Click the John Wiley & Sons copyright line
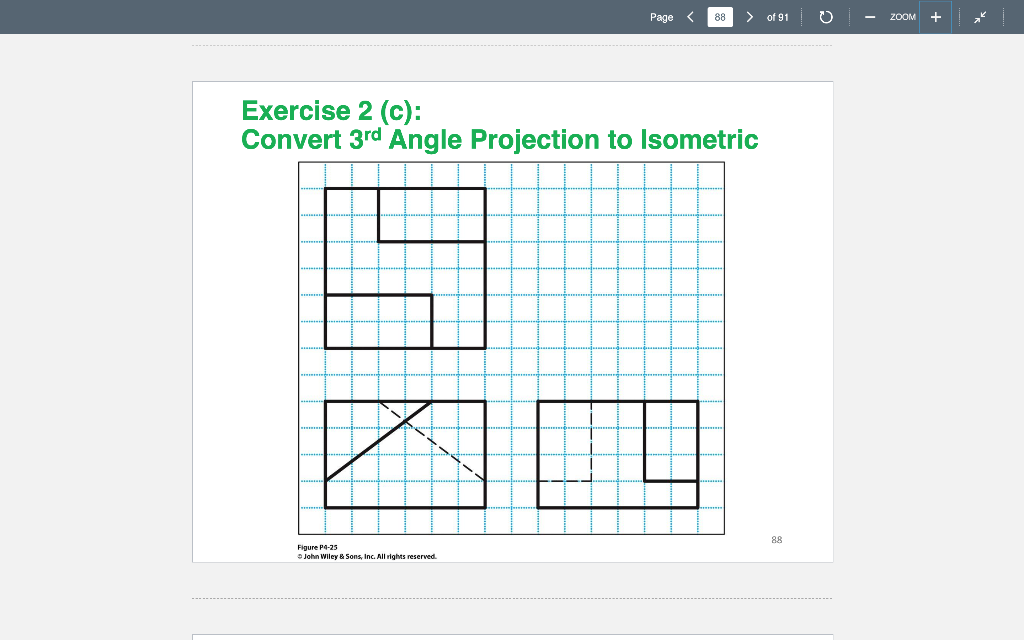This screenshot has width=1024, height=640. click(366, 556)
